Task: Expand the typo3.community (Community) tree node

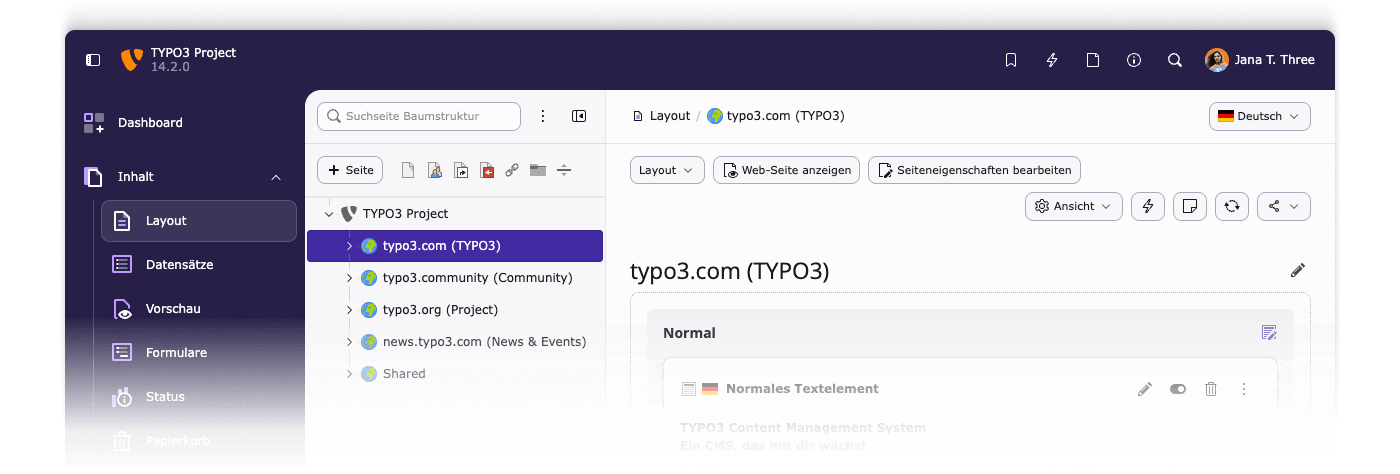Action: [x=349, y=278]
